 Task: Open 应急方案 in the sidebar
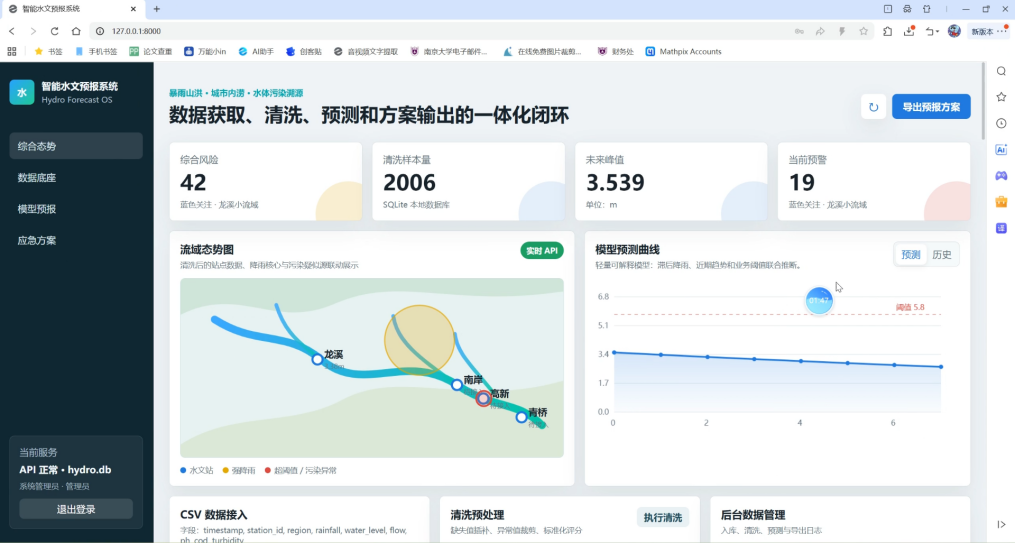pyautogui.click(x=76, y=240)
